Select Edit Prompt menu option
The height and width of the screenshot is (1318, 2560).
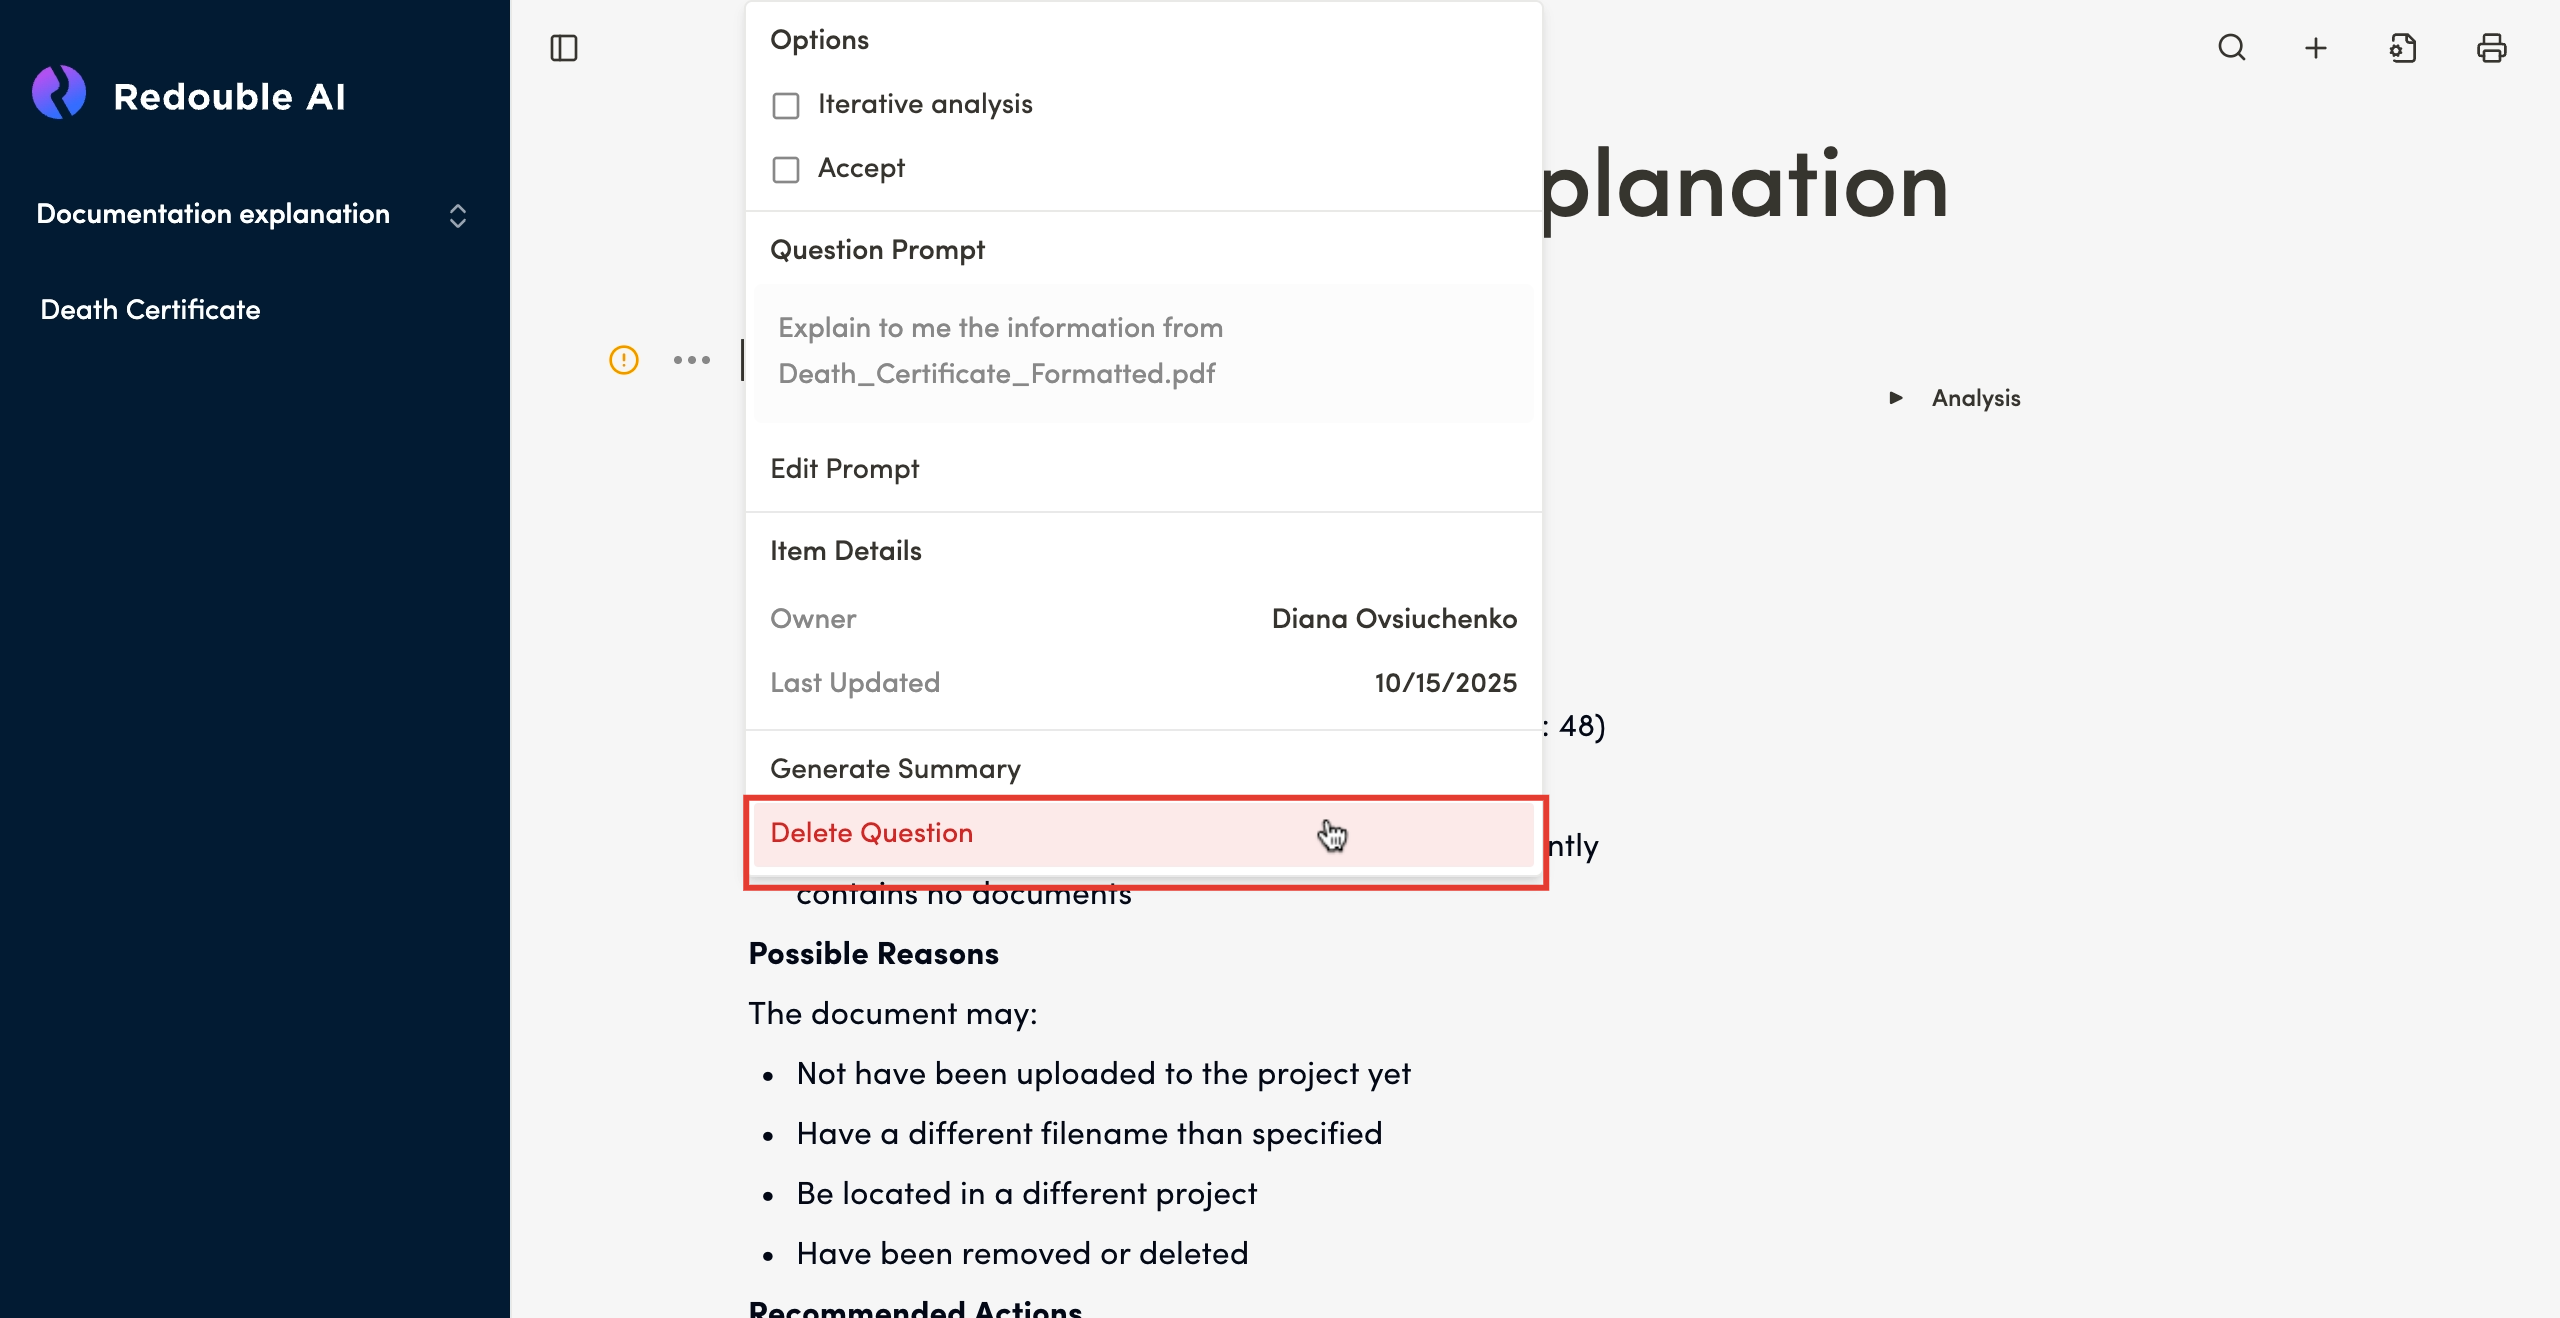tap(845, 469)
